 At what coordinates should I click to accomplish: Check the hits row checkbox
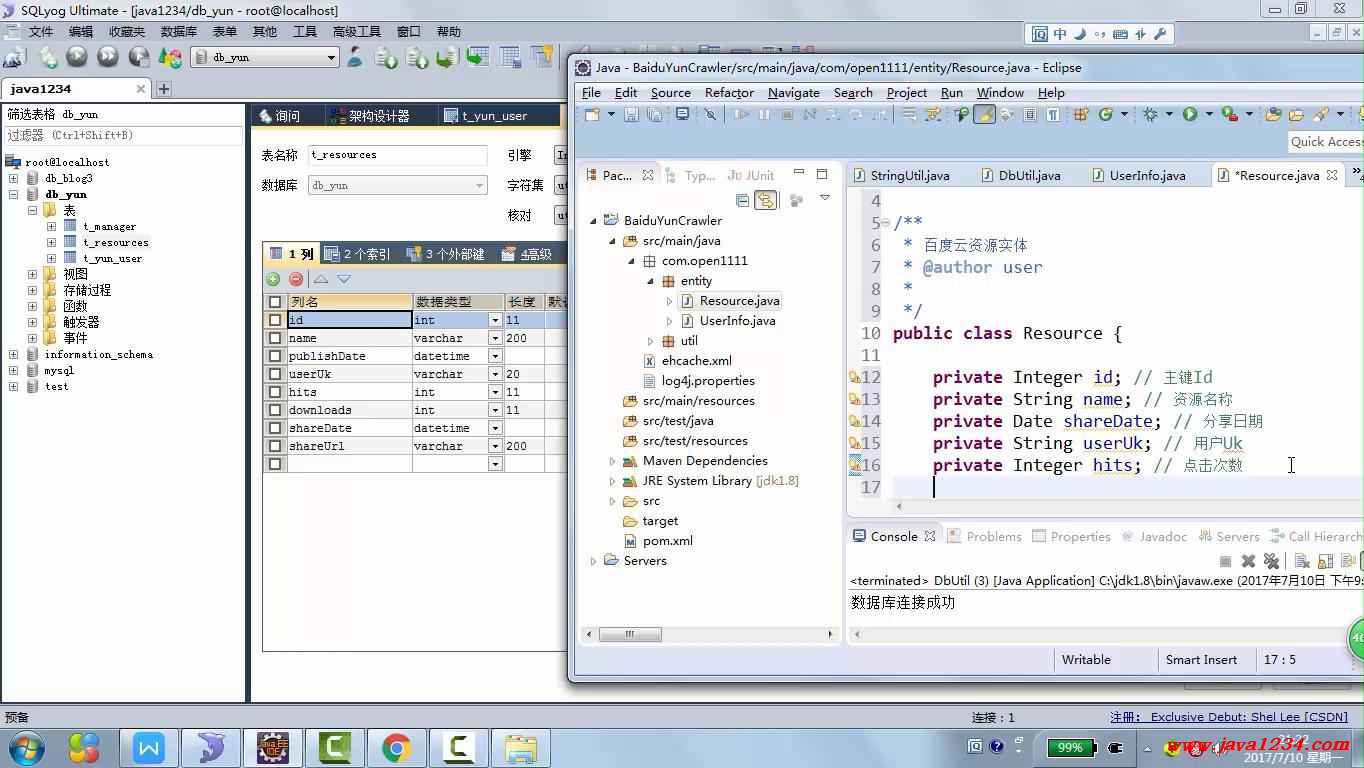tap(275, 392)
